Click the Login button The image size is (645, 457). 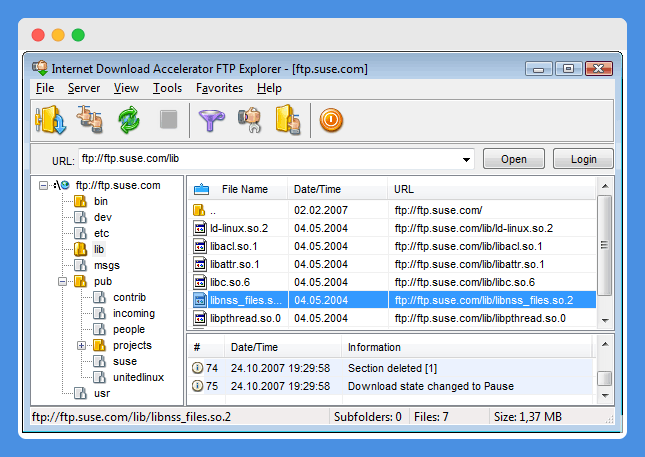pyautogui.click(x=583, y=159)
